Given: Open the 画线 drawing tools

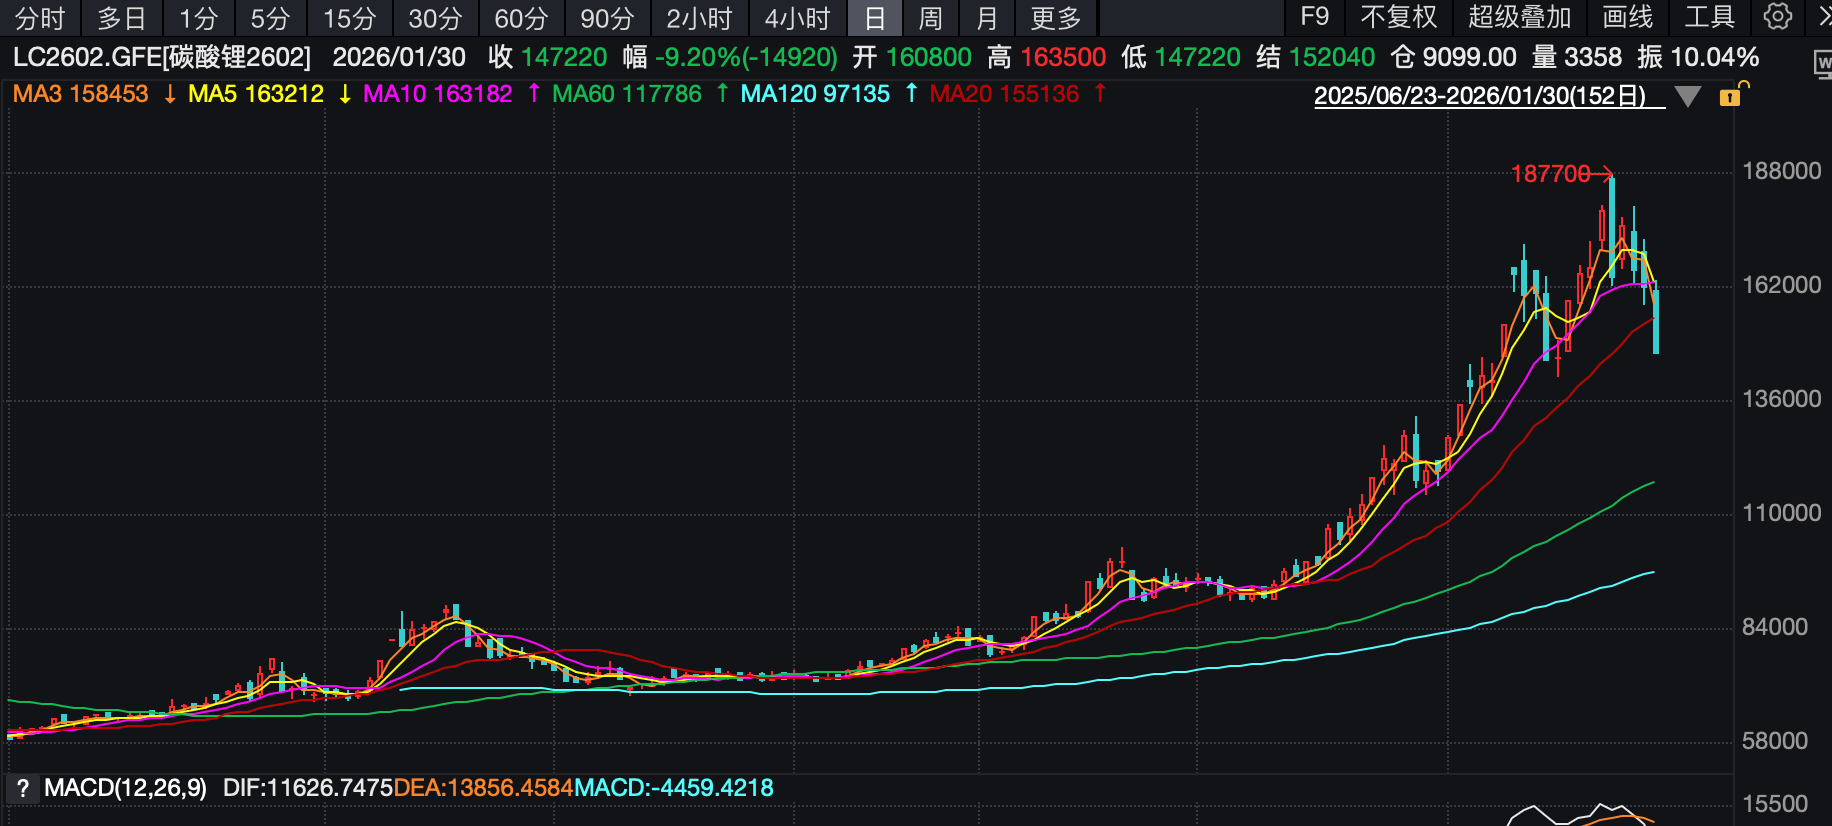Looking at the screenshot, I should 1627,17.
